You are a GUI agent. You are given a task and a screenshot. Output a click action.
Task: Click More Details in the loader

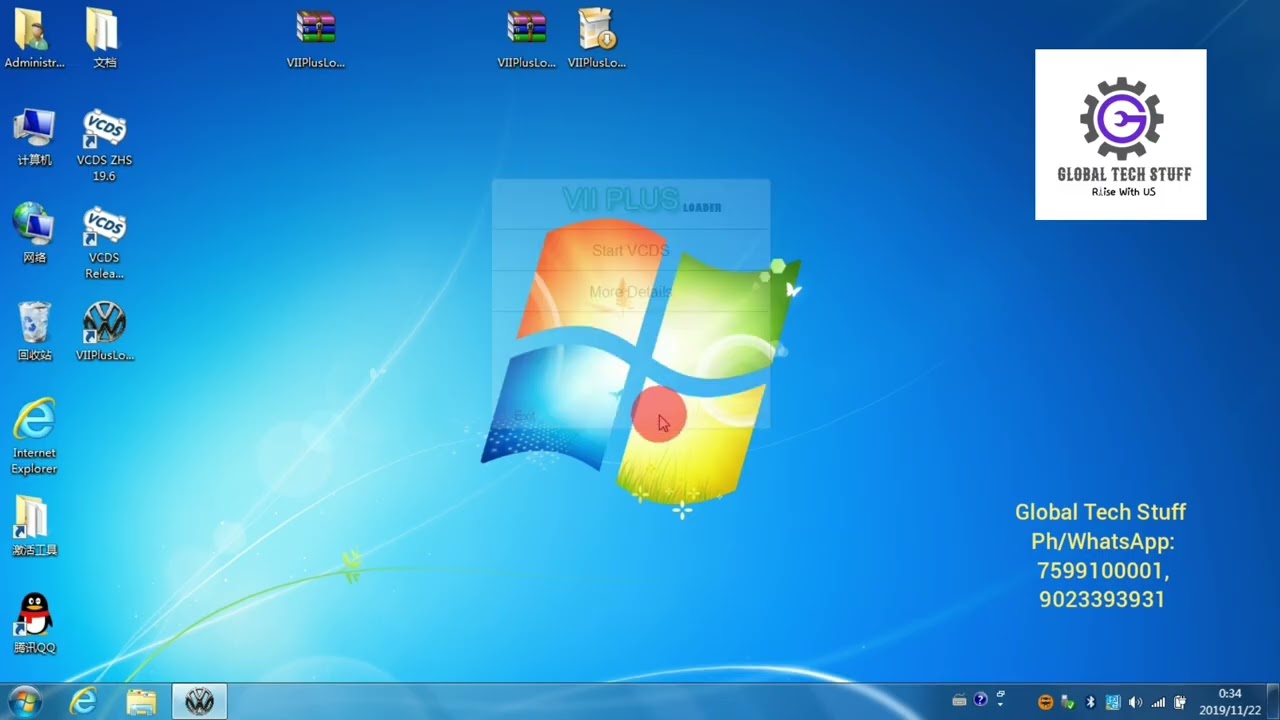coord(630,292)
